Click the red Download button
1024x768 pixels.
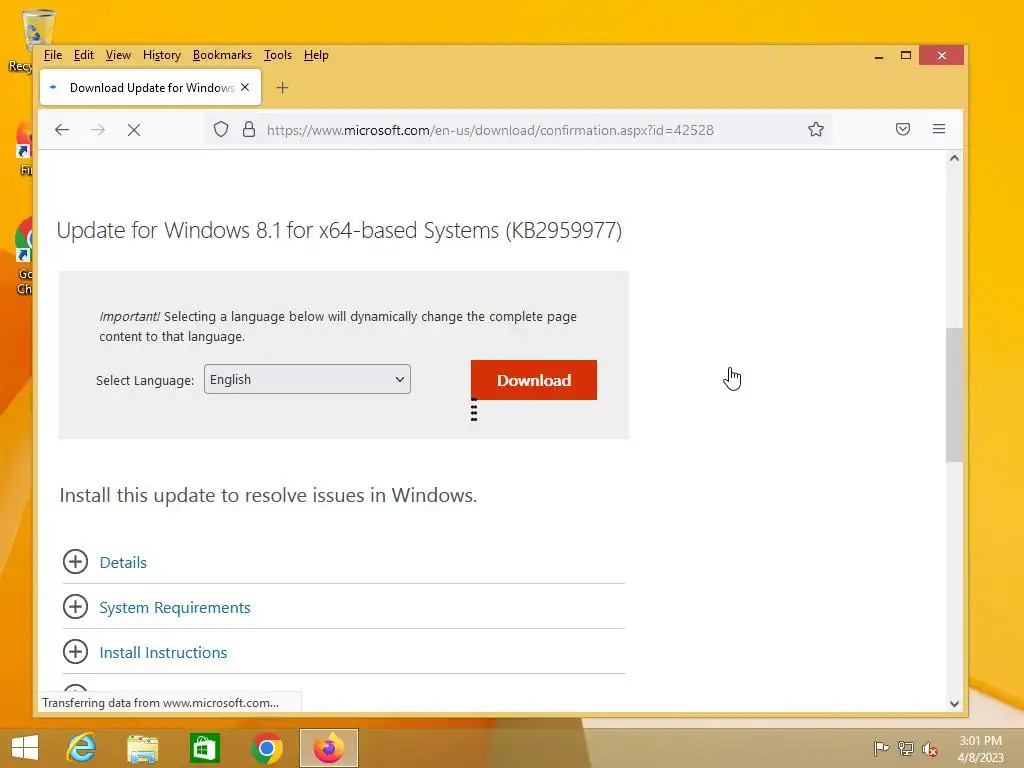[x=534, y=380]
